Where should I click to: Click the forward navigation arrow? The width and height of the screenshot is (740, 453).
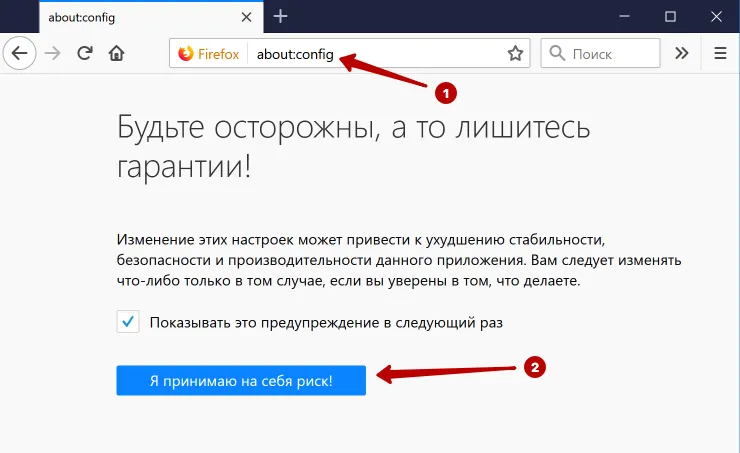click(52, 53)
